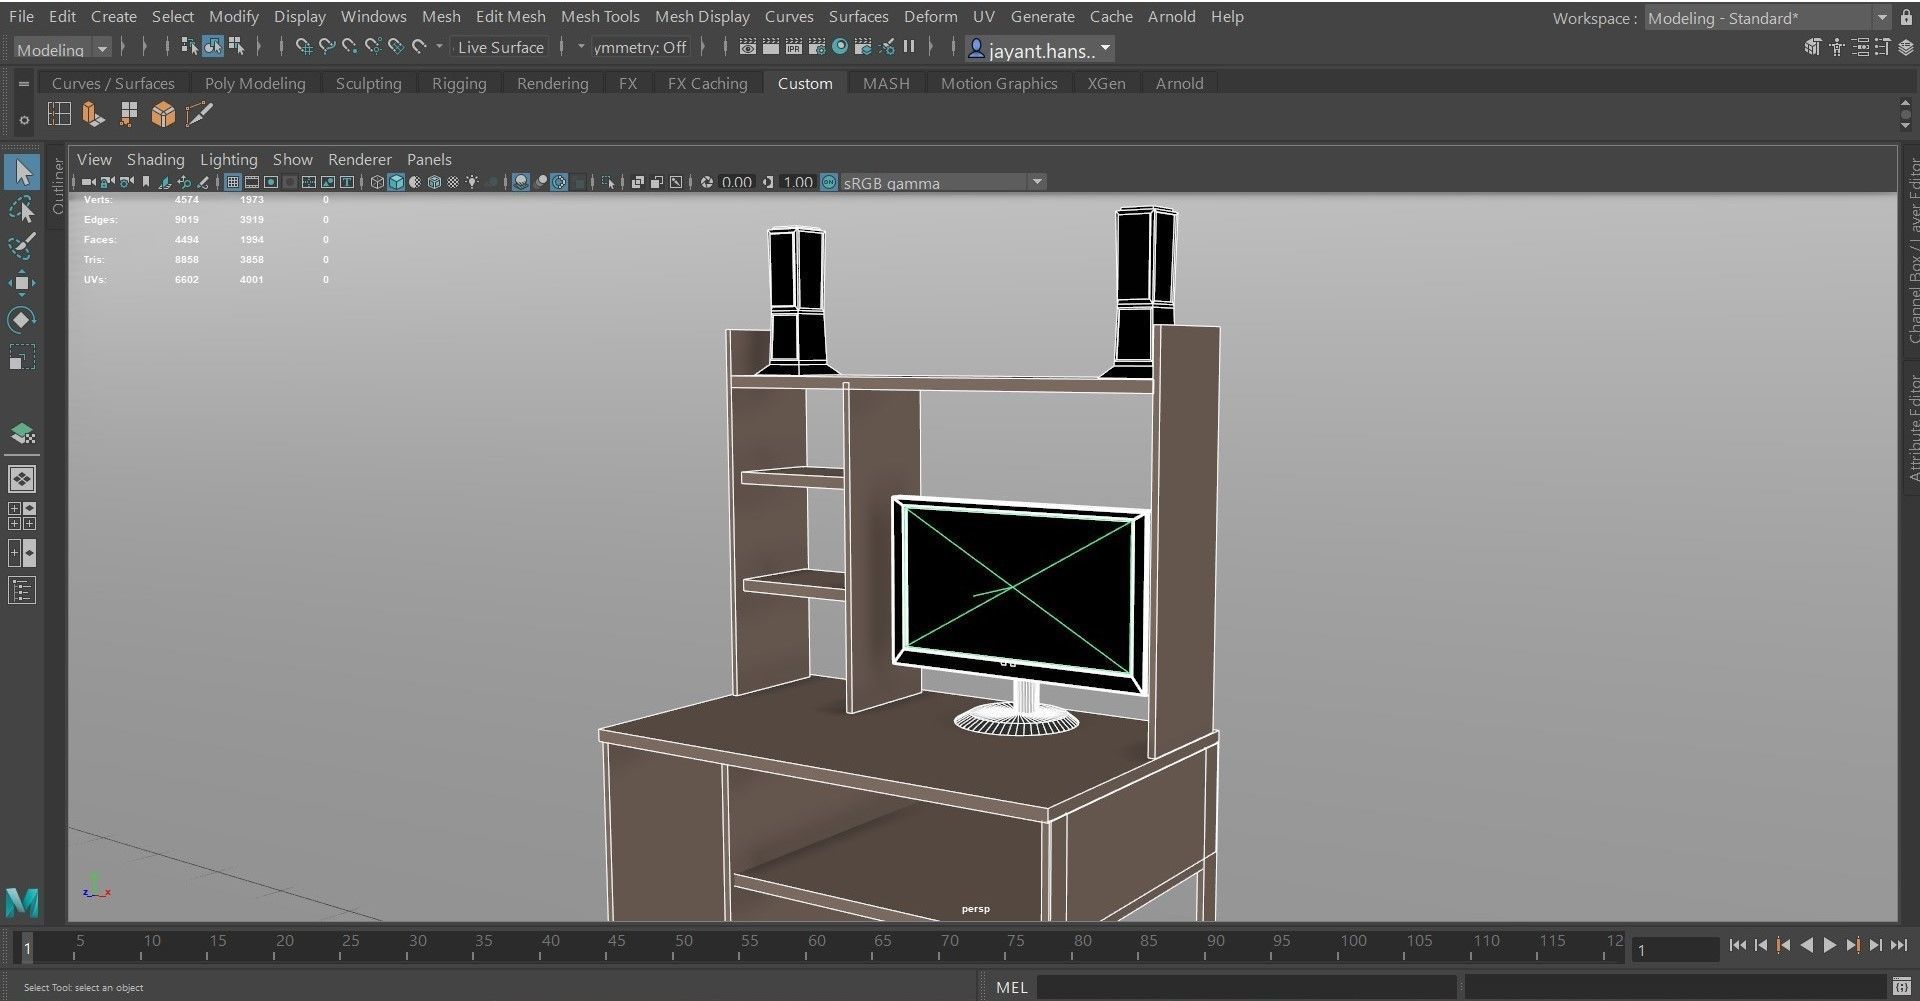Go to the start of playback range

(1738, 945)
